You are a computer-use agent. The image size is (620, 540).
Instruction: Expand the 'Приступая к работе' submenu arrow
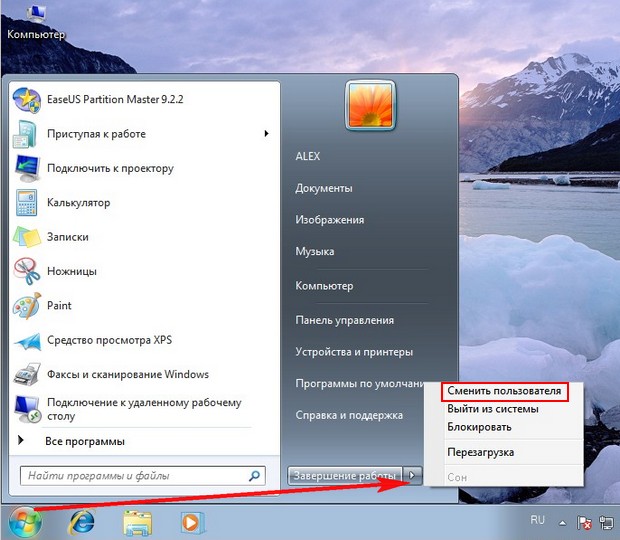coord(266,134)
